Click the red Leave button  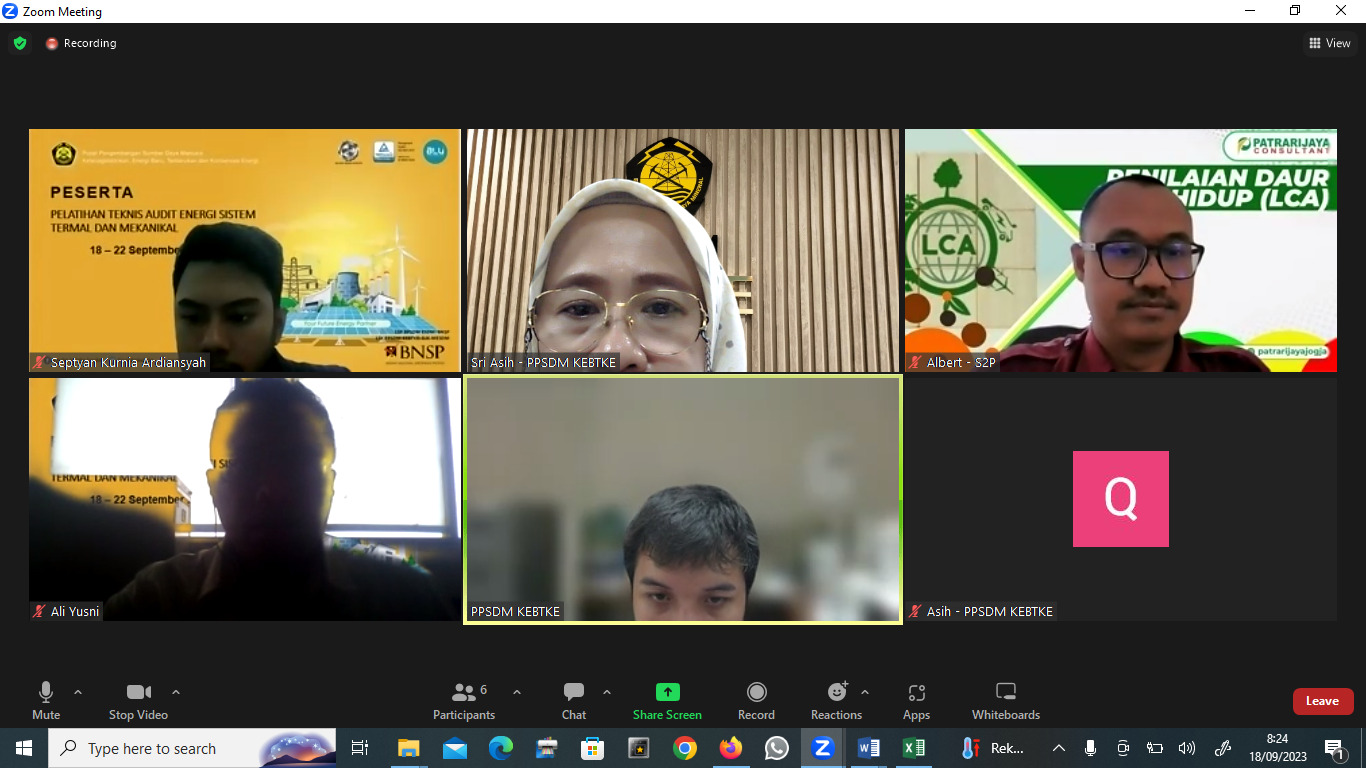click(x=1322, y=701)
